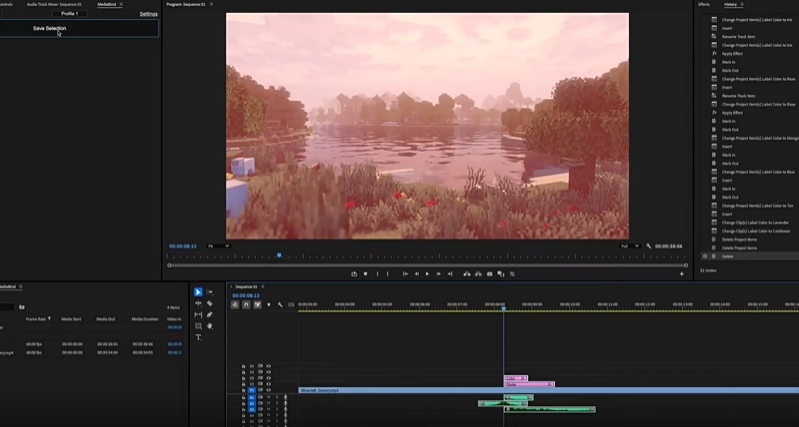
Task: Select the Ripple Edit tool
Action: pos(198,303)
